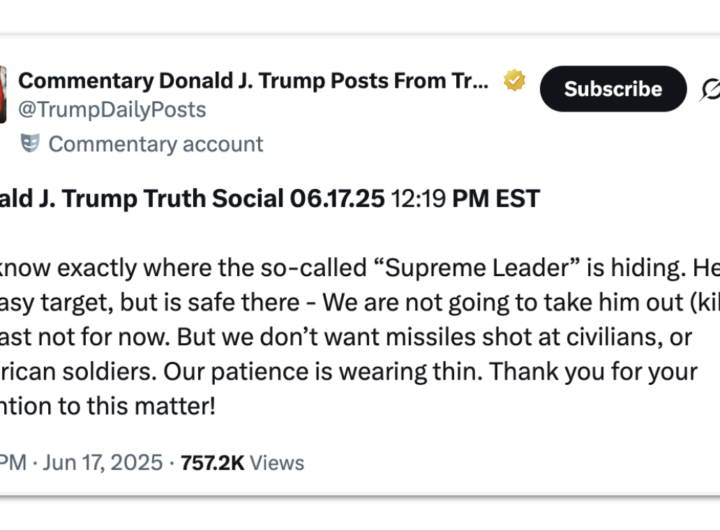Open the Grok icon beside Subscribe

click(x=710, y=90)
